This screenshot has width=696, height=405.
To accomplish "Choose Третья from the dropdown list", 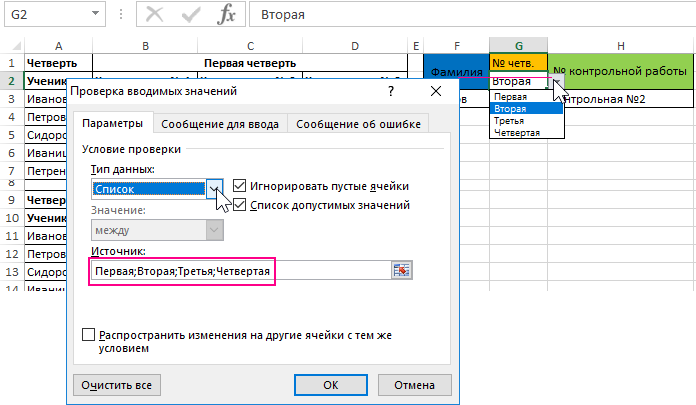I will [x=526, y=121].
